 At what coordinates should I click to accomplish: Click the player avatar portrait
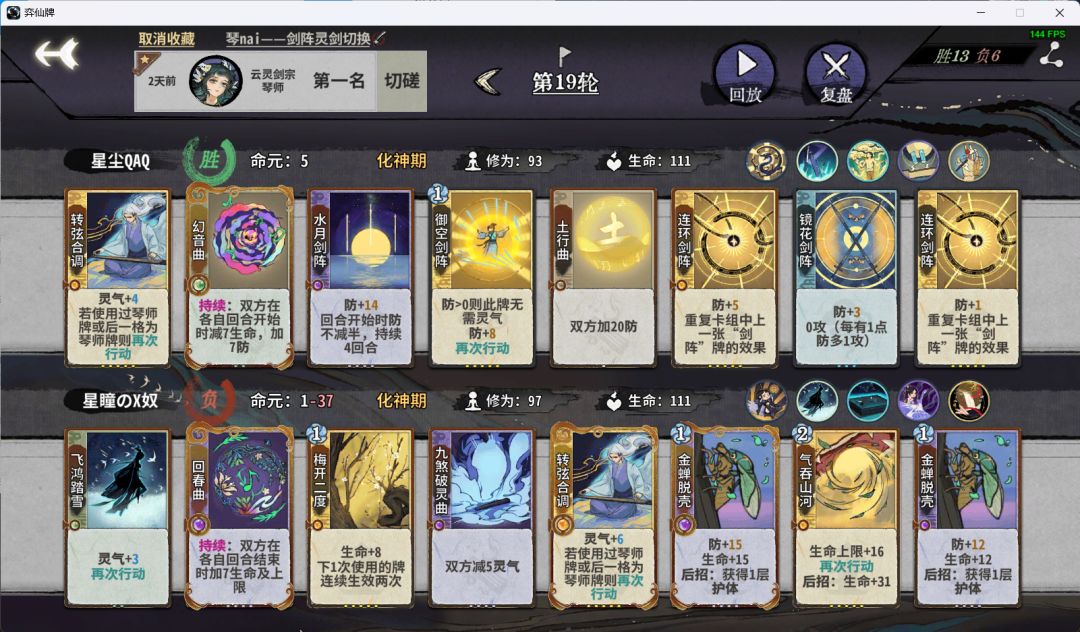point(216,81)
